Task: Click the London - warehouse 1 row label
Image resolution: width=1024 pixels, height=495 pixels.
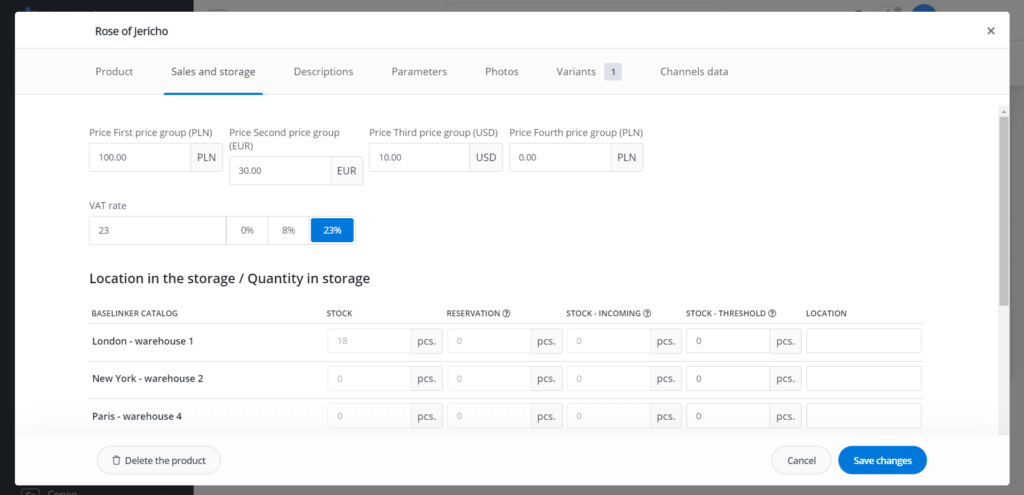Action: point(143,341)
